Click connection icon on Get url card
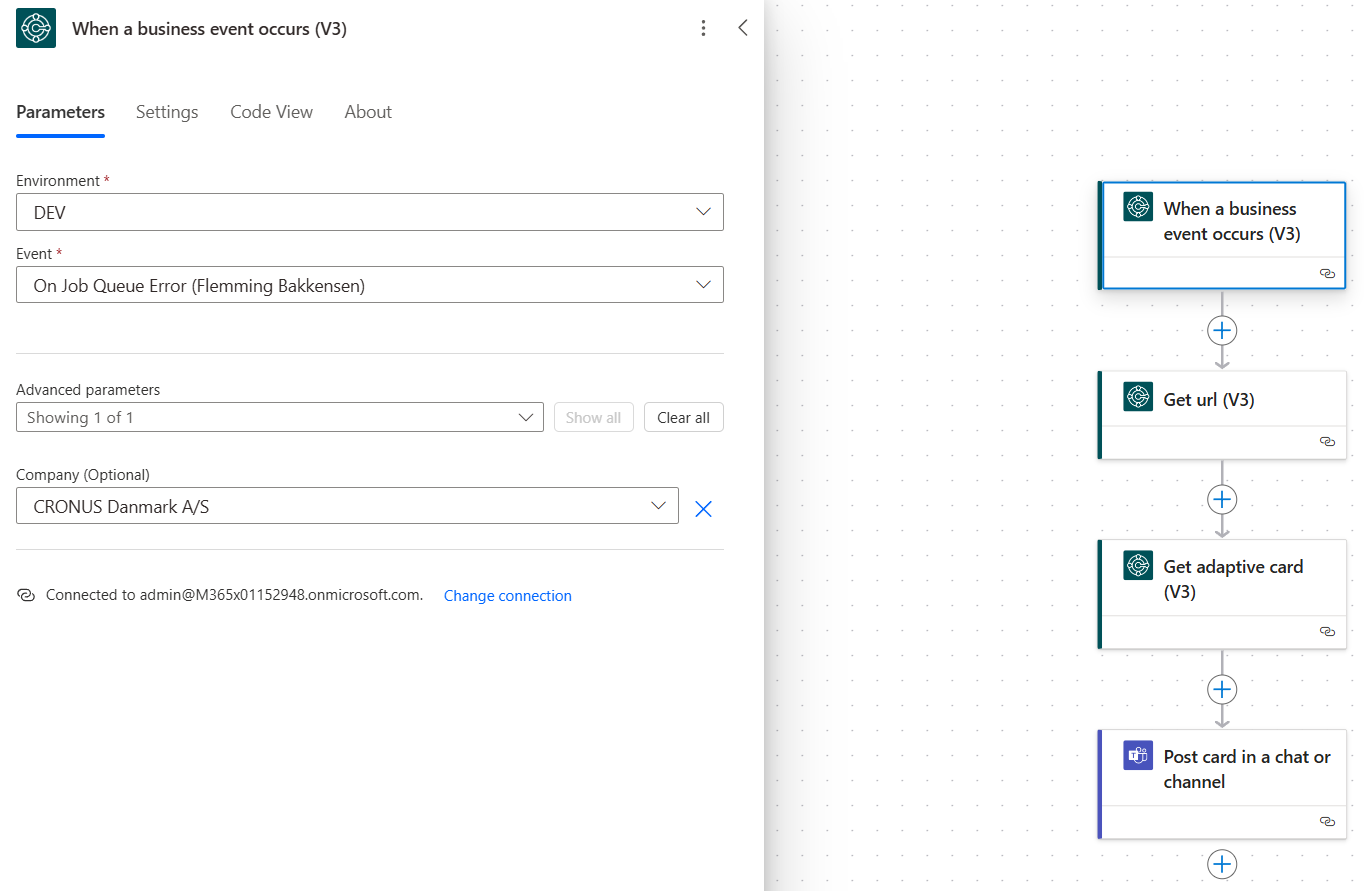The height and width of the screenshot is (891, 1364). click(x=1327, y=440)
